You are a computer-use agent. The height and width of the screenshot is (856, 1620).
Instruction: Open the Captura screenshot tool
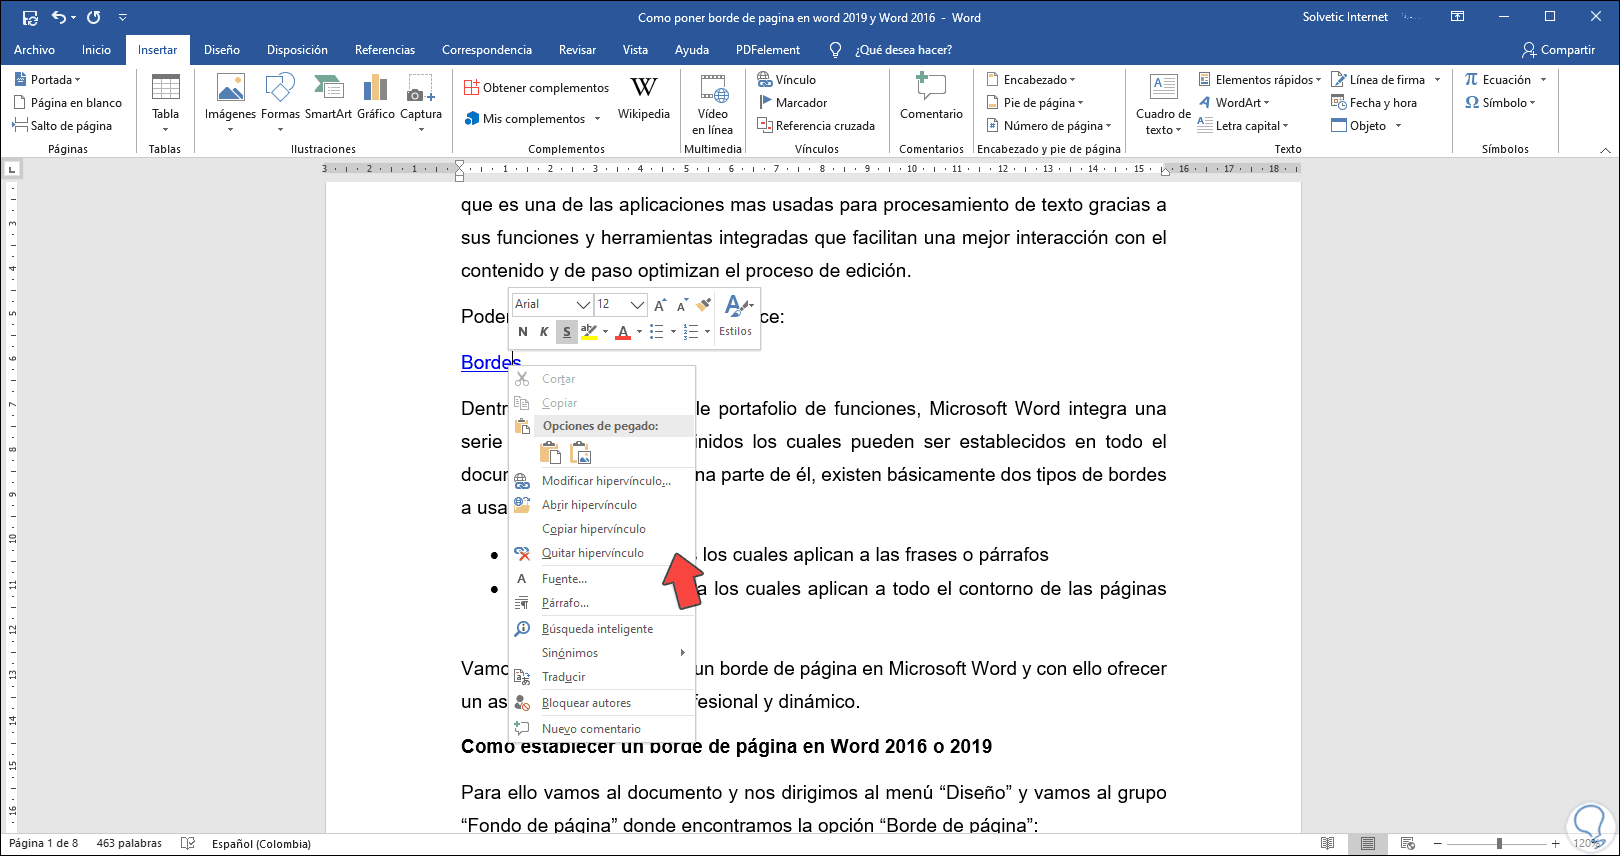coord(421,102)
